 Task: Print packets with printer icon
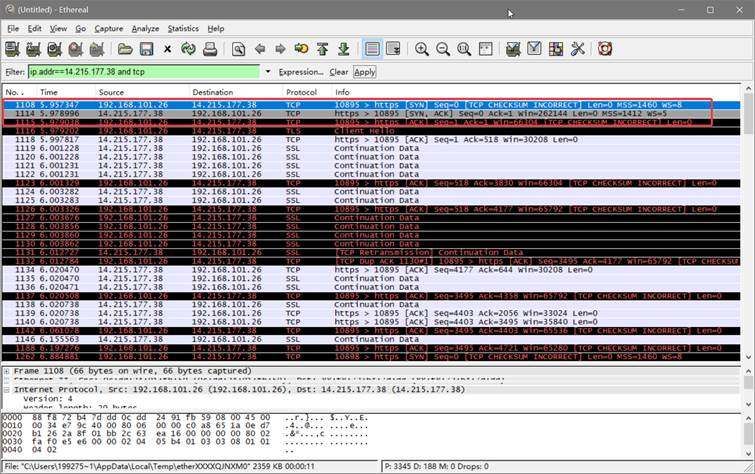click(x=210, y=49)
